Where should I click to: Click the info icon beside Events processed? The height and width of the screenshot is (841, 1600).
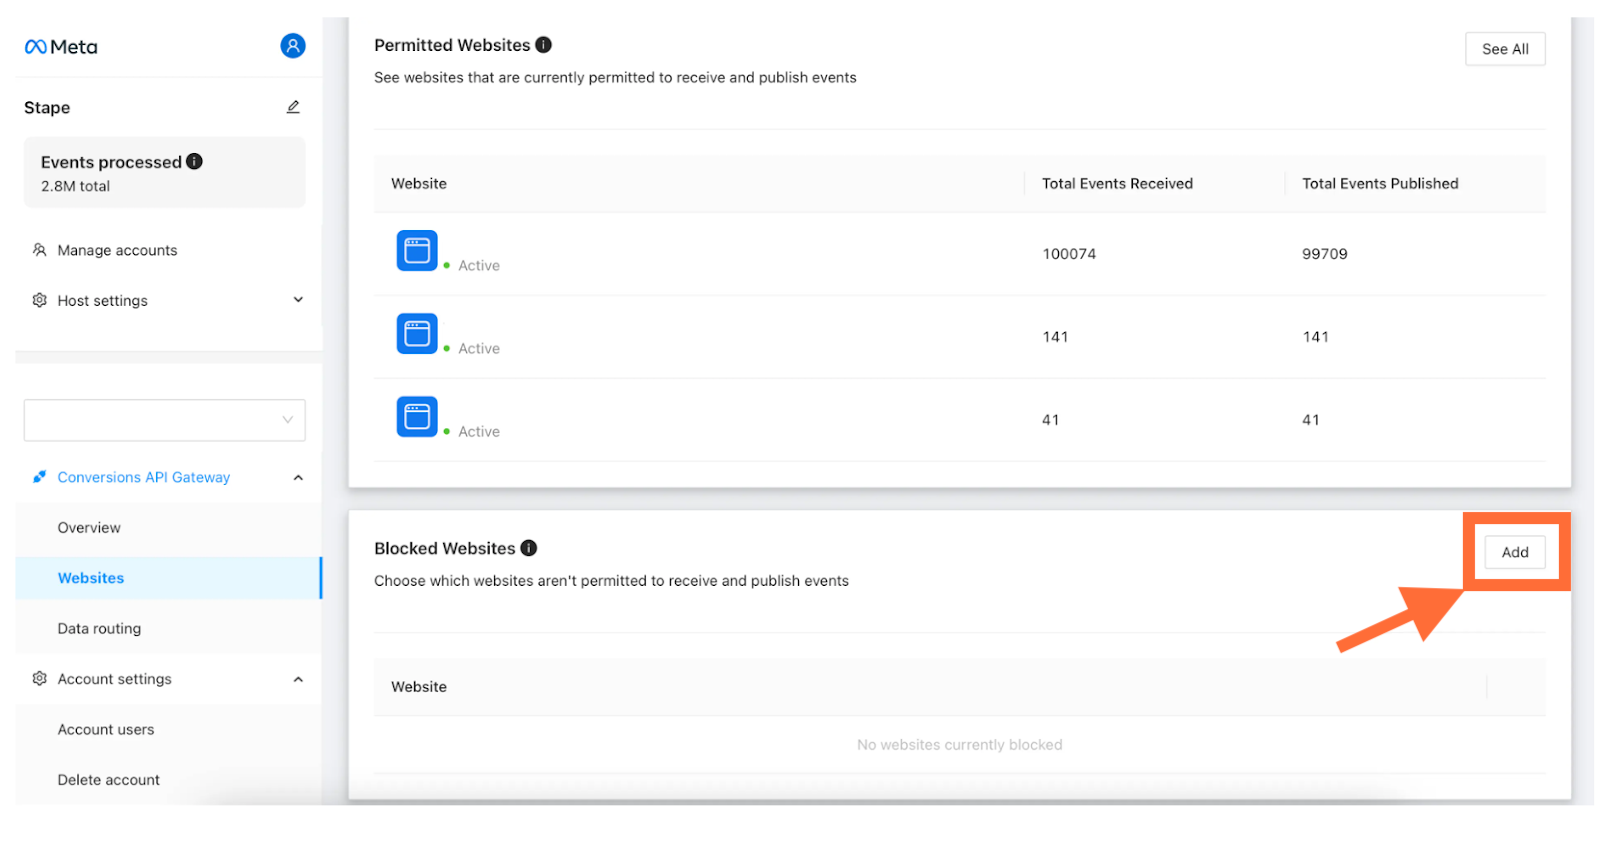pyautogui.click(x=194, y=161)
